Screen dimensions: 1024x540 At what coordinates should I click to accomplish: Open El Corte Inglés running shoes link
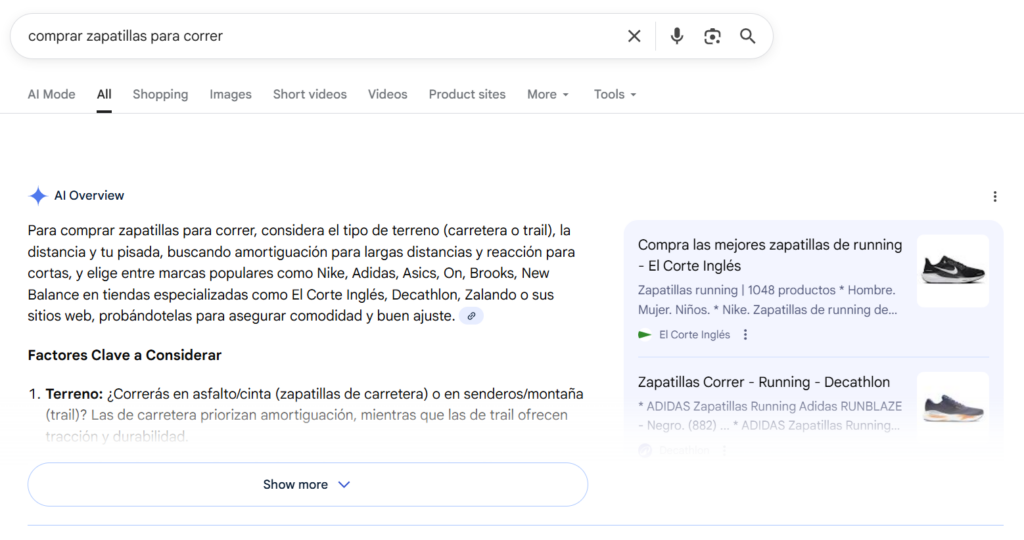click(770, 255)
